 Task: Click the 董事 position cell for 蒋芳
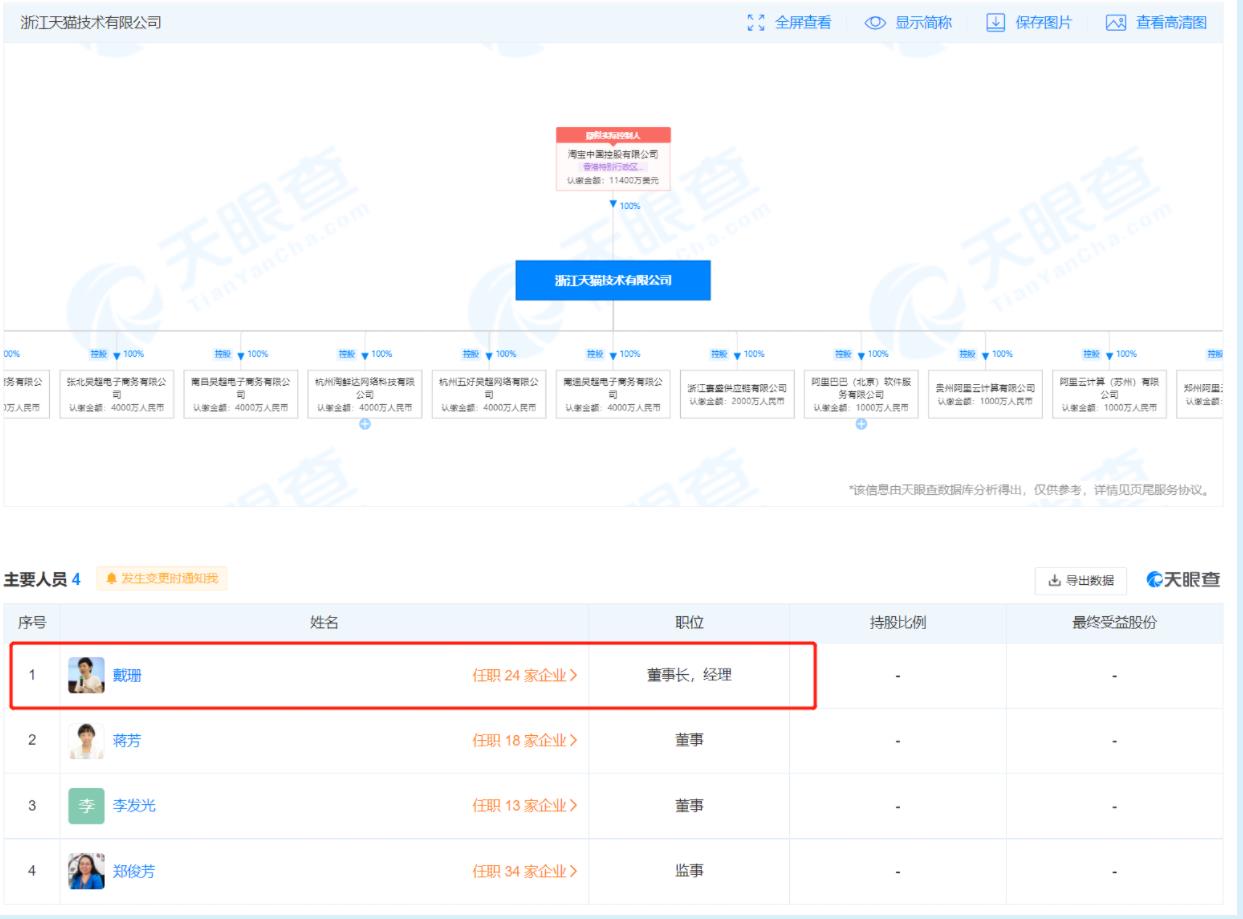(x=690, y=740)
